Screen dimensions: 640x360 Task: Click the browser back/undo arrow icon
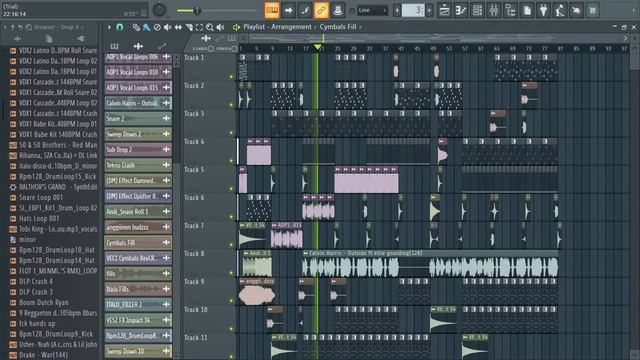click(20, 27)
